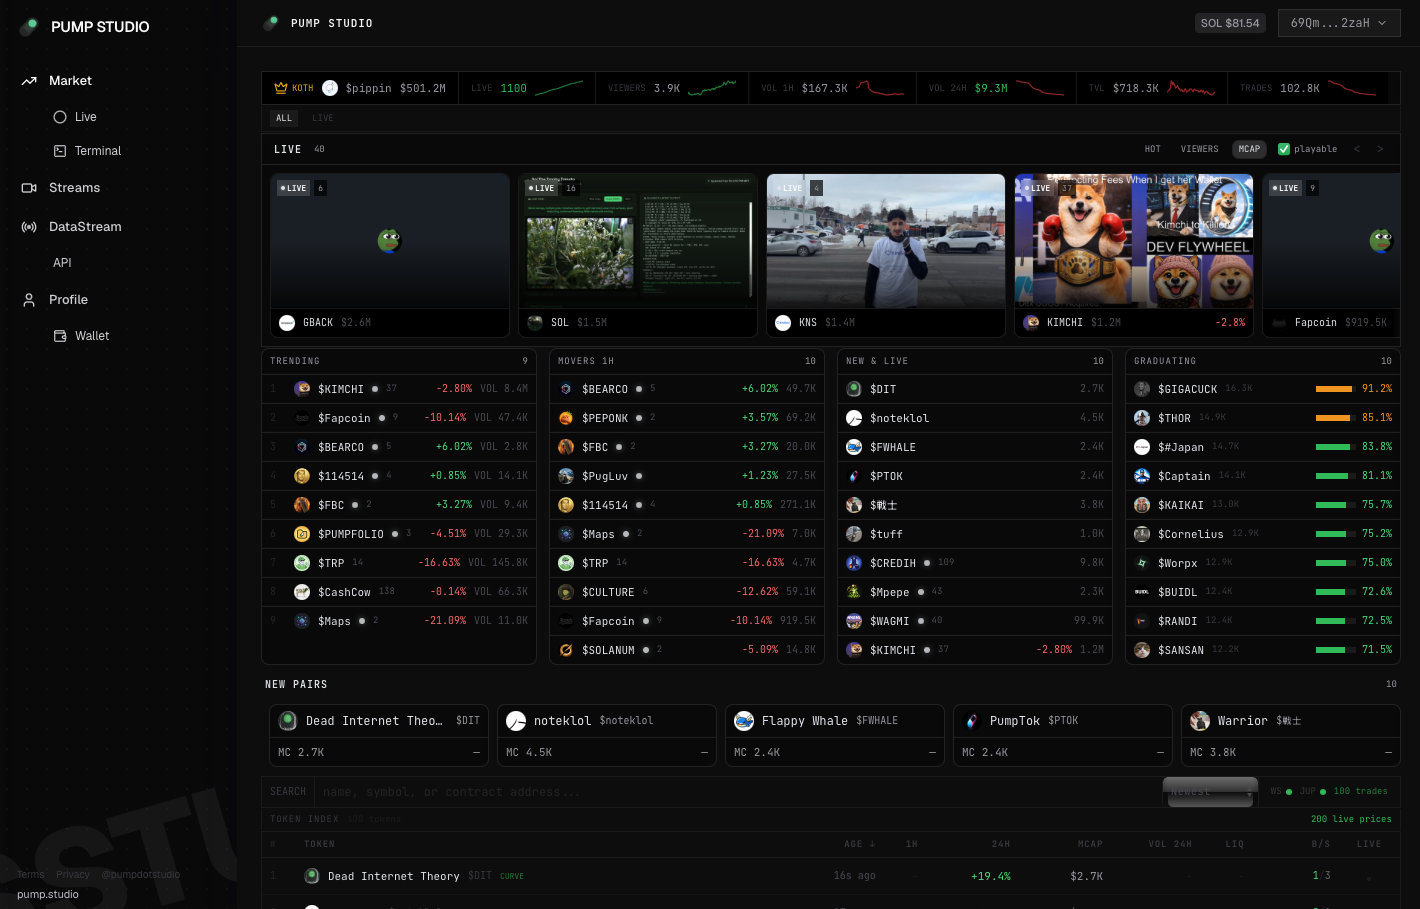Switch to the LIVE filter tab
The width and height of the screenshot is (1420, 909).
point(322,118)
